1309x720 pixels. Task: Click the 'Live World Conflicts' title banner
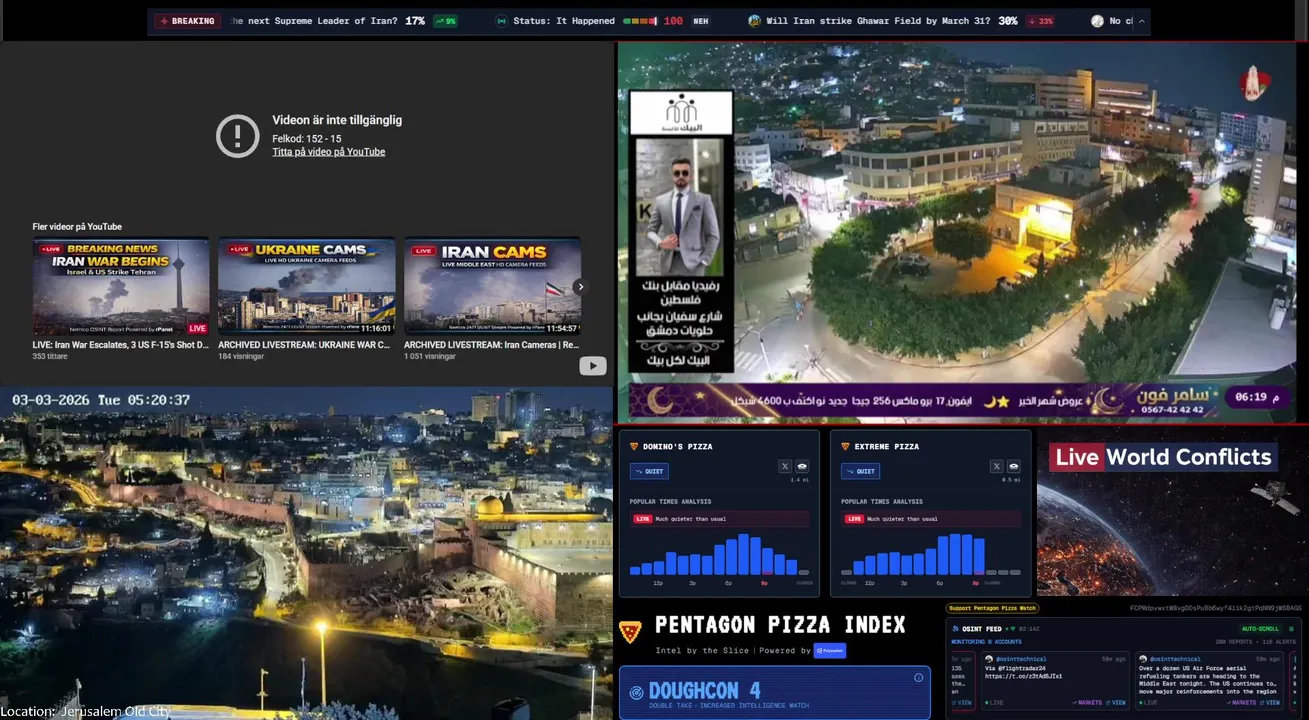[1163, 457]
